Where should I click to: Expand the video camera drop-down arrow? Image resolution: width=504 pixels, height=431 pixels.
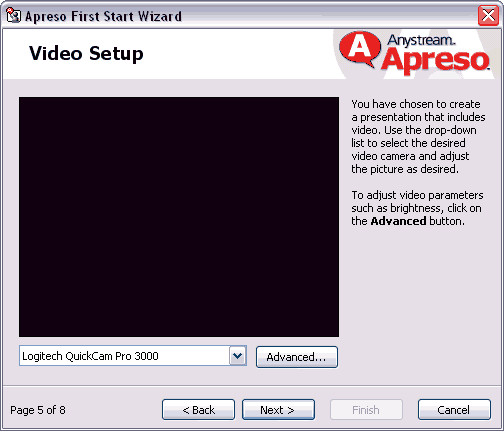pos(238,356)
